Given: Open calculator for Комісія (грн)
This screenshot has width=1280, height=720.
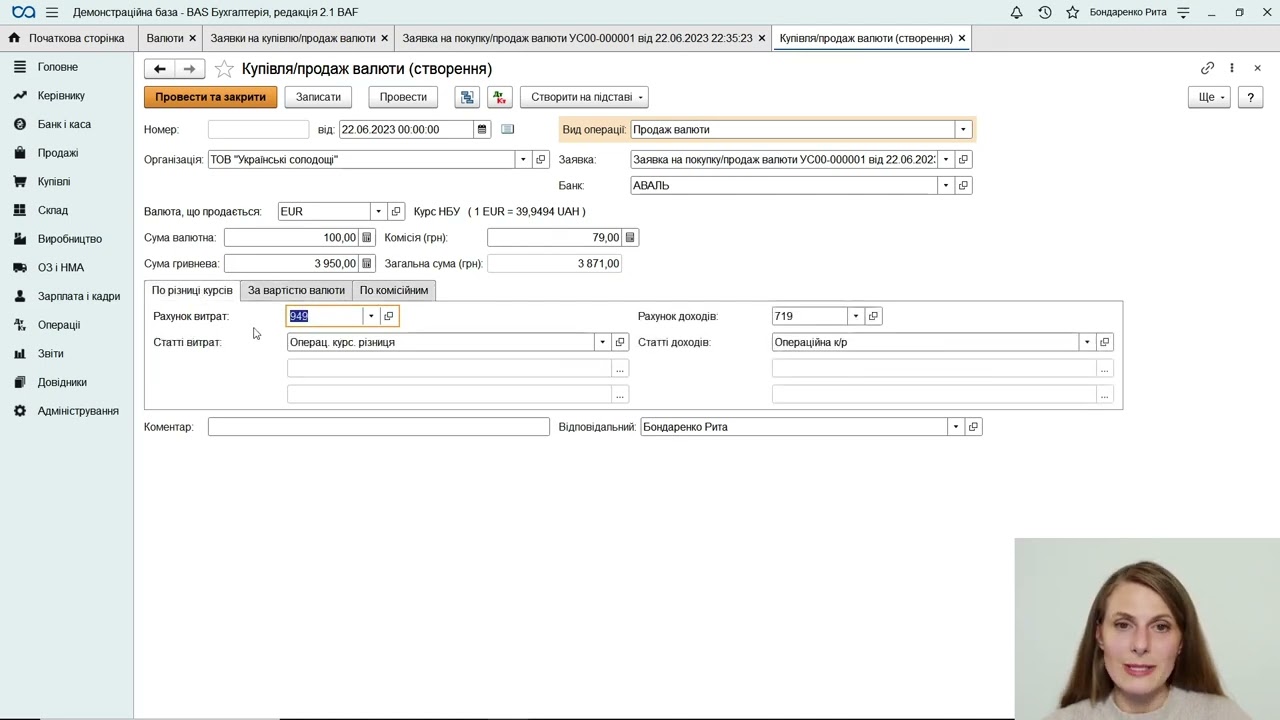Looking at the screenshot, I should pyautogui.click(x=630, y=237).
